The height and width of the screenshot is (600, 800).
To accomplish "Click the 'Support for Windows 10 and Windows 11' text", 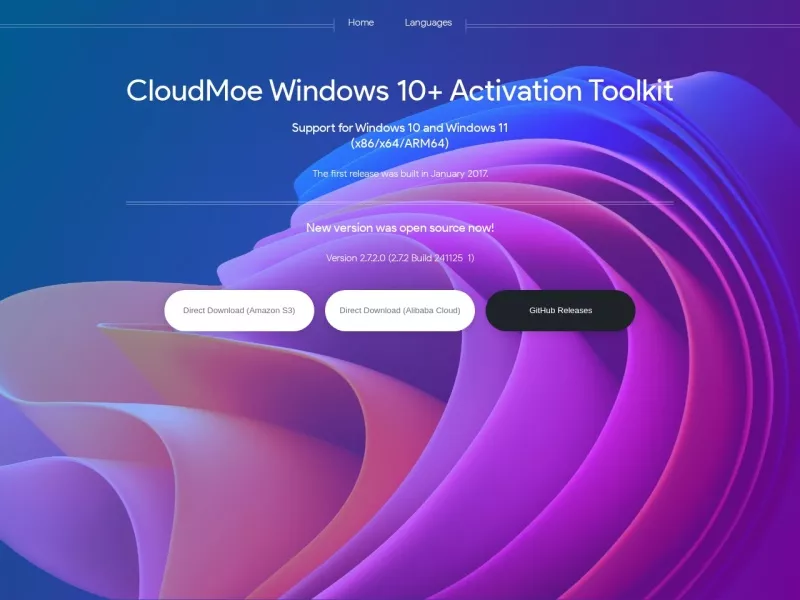I will [x=400, y=128].
